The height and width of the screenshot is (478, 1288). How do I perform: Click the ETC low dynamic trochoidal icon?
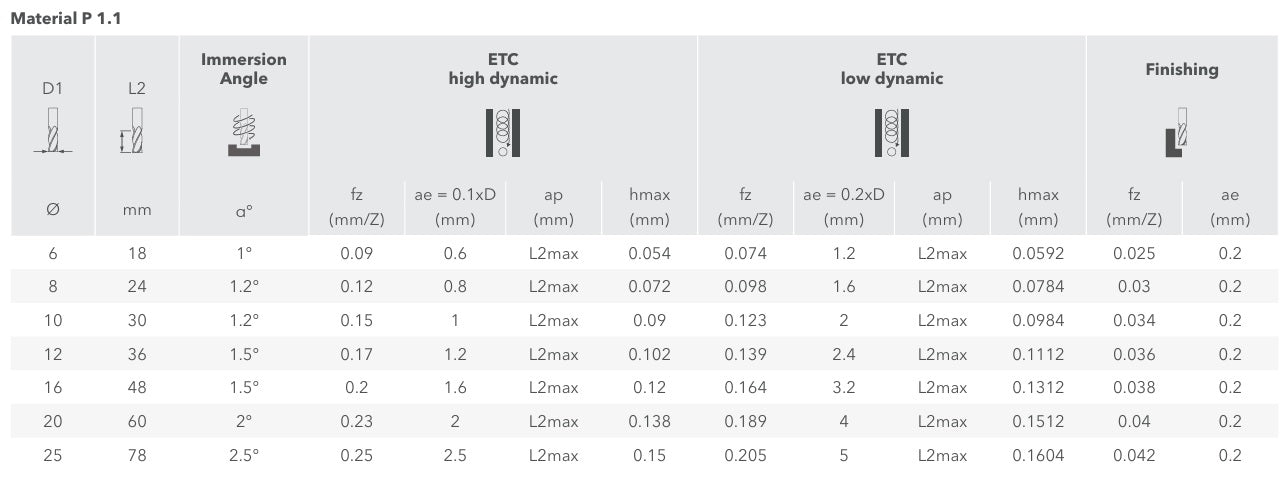tap(891, 132)
